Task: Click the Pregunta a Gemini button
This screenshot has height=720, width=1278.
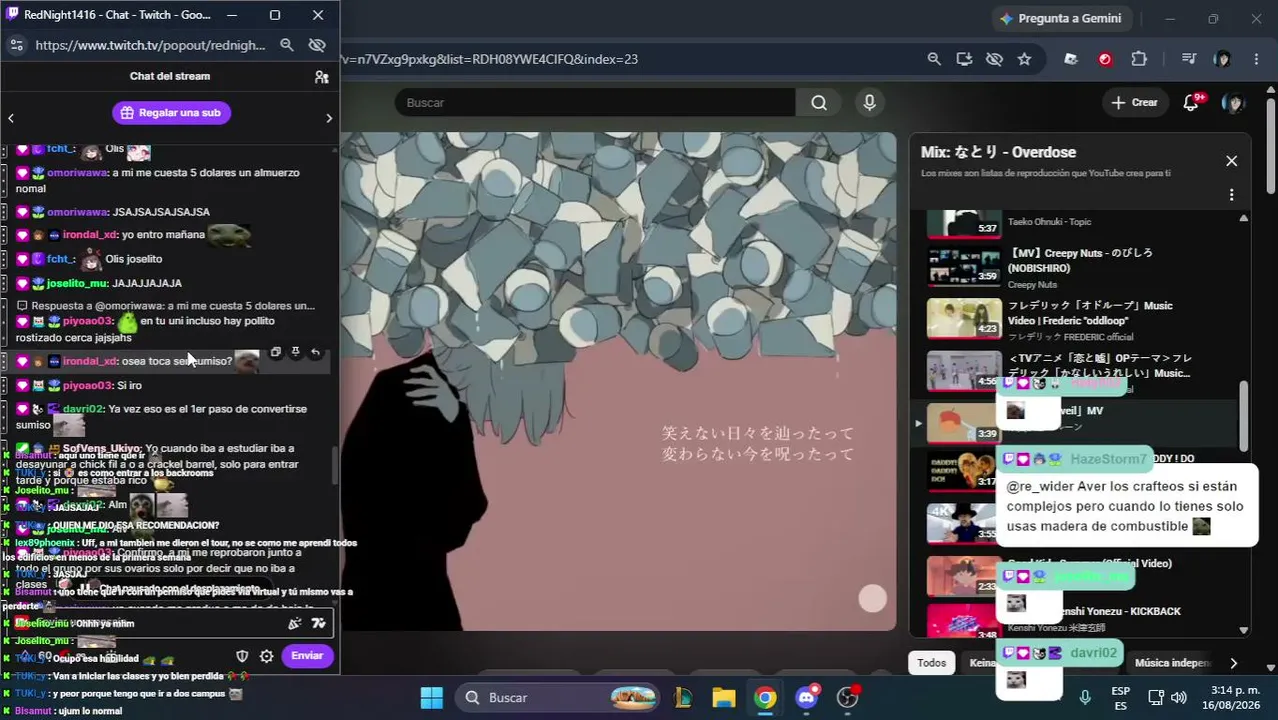Action: [x=1060, y=18]
